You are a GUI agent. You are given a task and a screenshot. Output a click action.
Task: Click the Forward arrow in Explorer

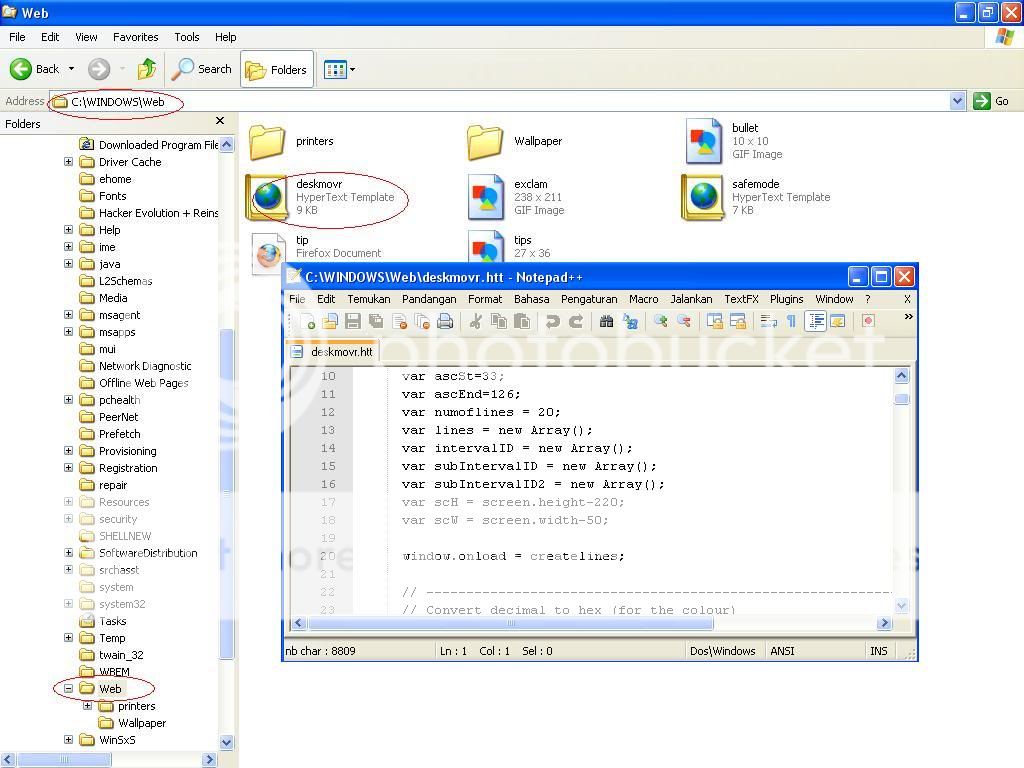[x=99, y=69]
